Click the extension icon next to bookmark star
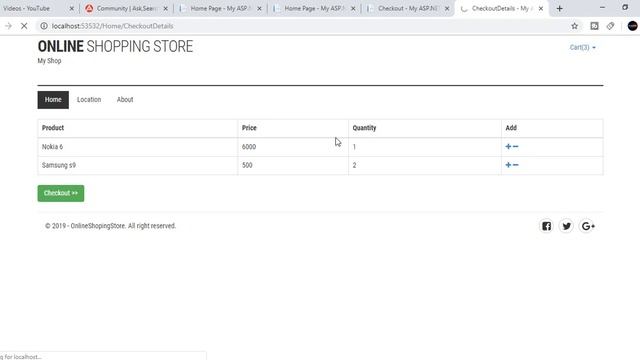Image resolution: width=640 pixels, height=360 pixels. point(594,26)
